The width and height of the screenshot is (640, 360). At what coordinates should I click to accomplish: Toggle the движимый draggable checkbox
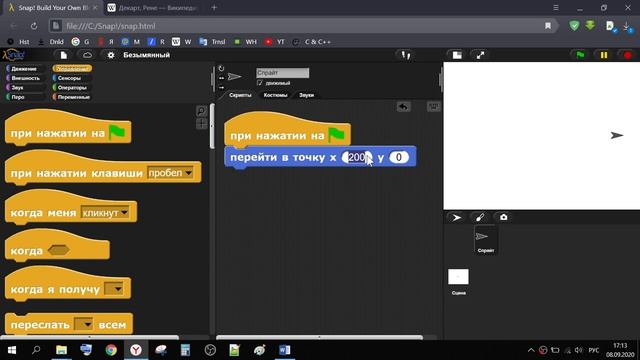click(260, 83)
